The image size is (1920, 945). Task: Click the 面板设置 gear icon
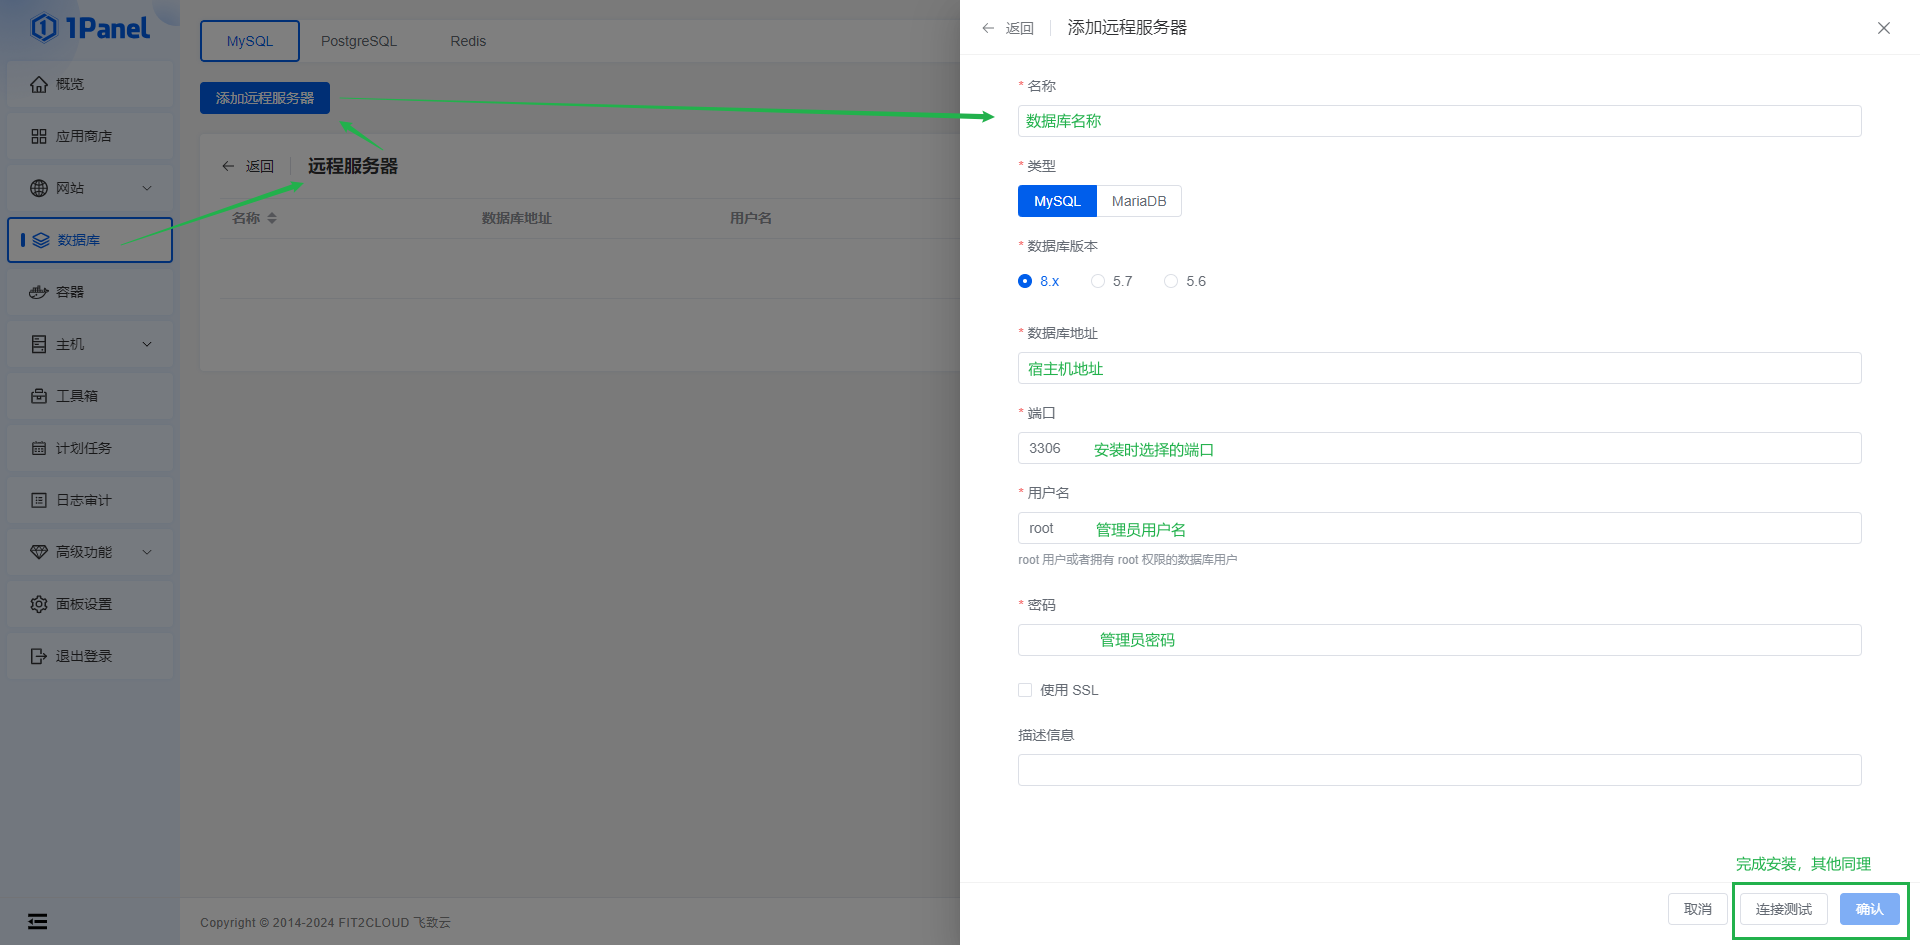[x=39, y=604]
